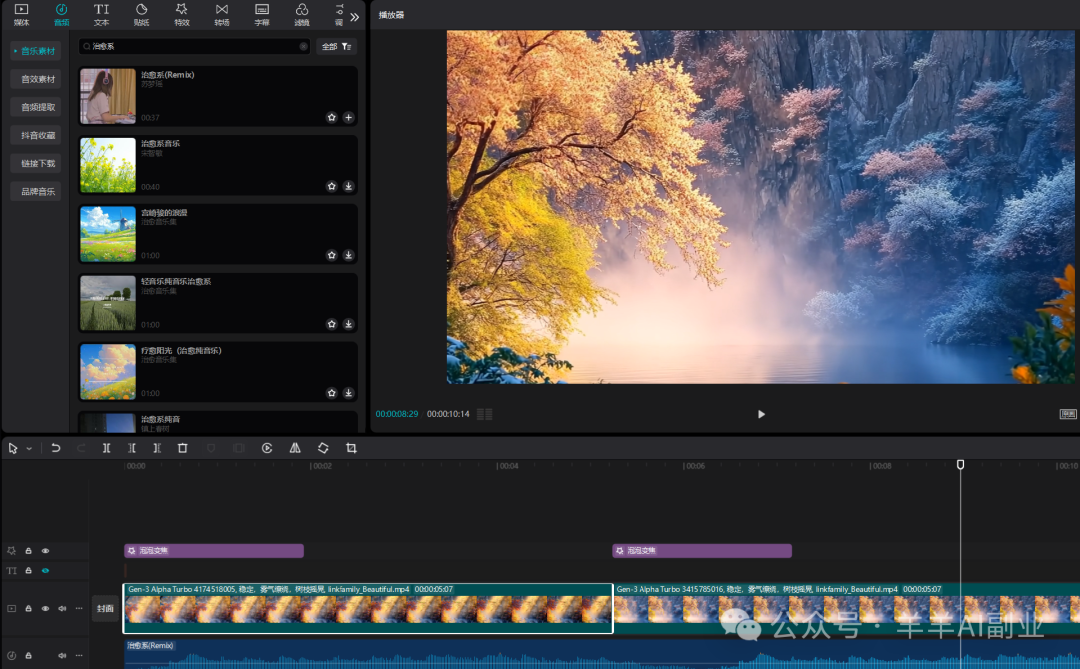Set the video cover via 封面

(x=105, y=608)
